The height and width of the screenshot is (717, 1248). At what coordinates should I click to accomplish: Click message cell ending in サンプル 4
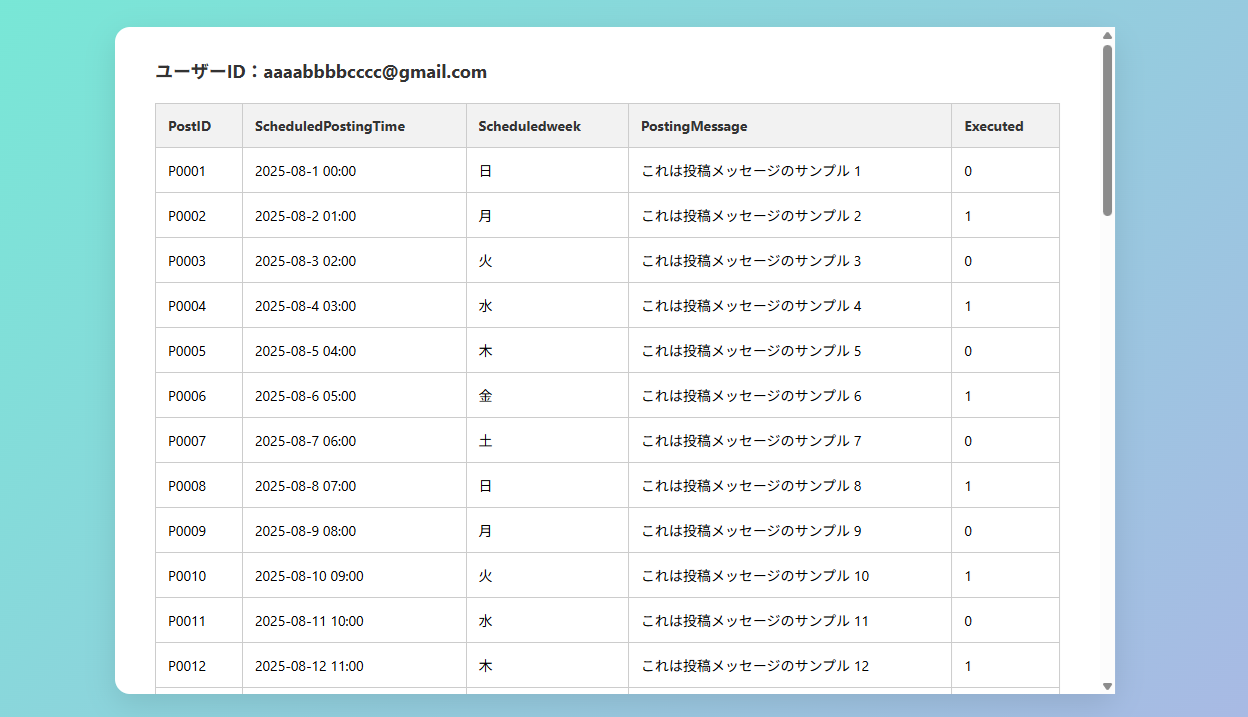coord(790,306)
